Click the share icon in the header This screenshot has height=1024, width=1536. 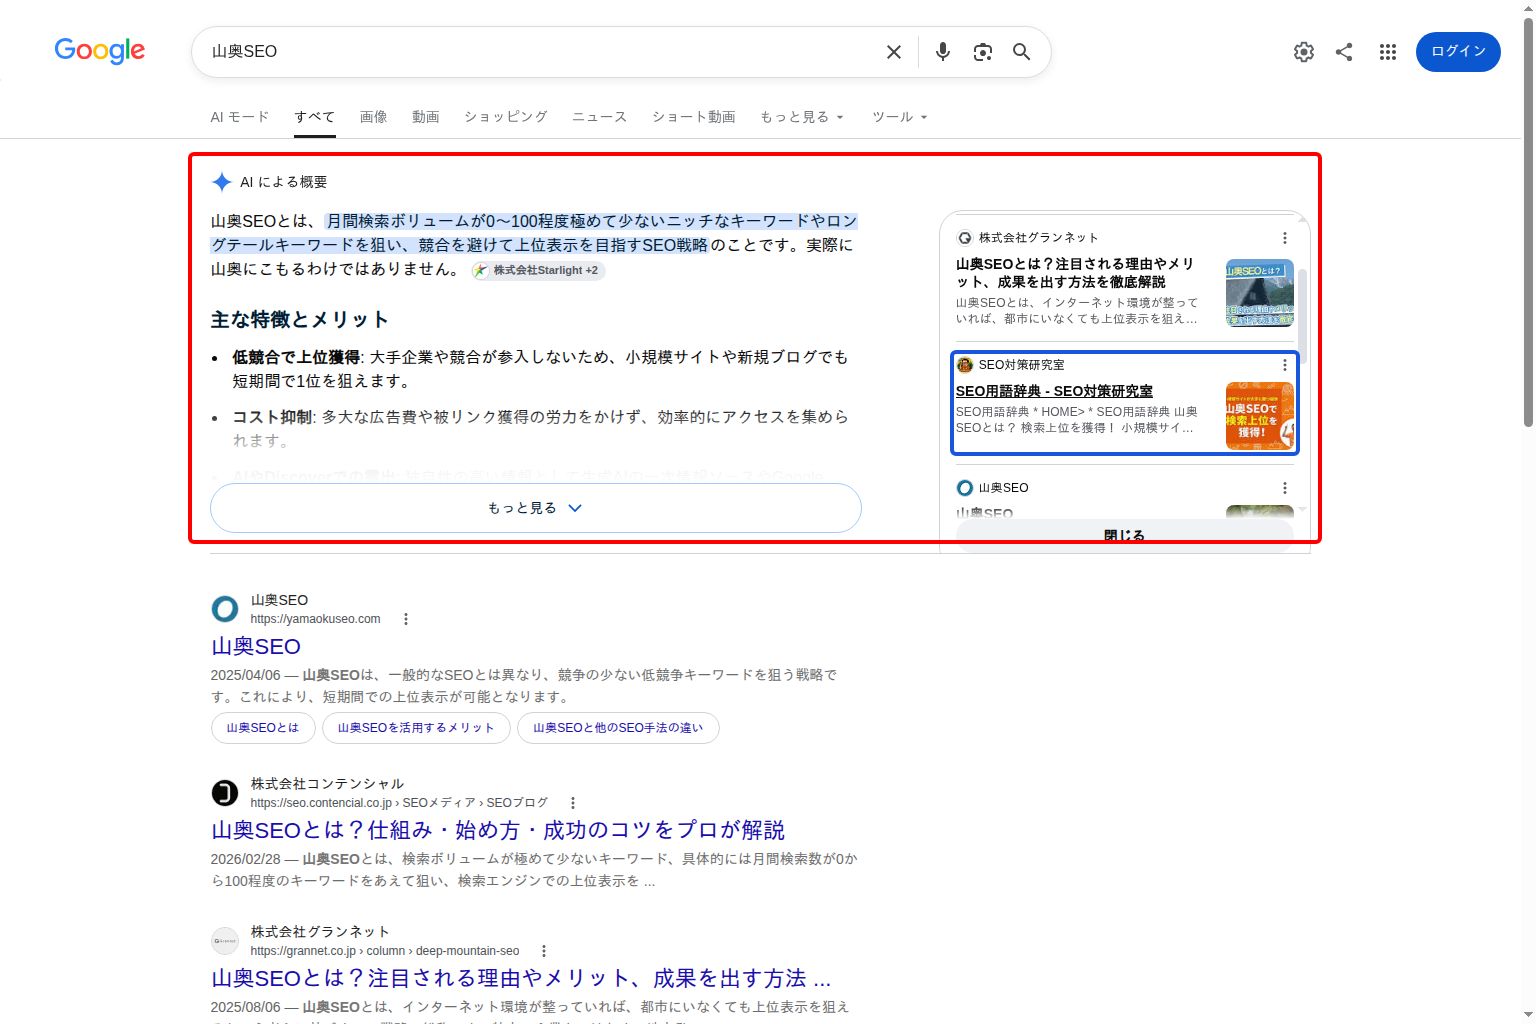pyautogui.click(x=1344, y=52)
